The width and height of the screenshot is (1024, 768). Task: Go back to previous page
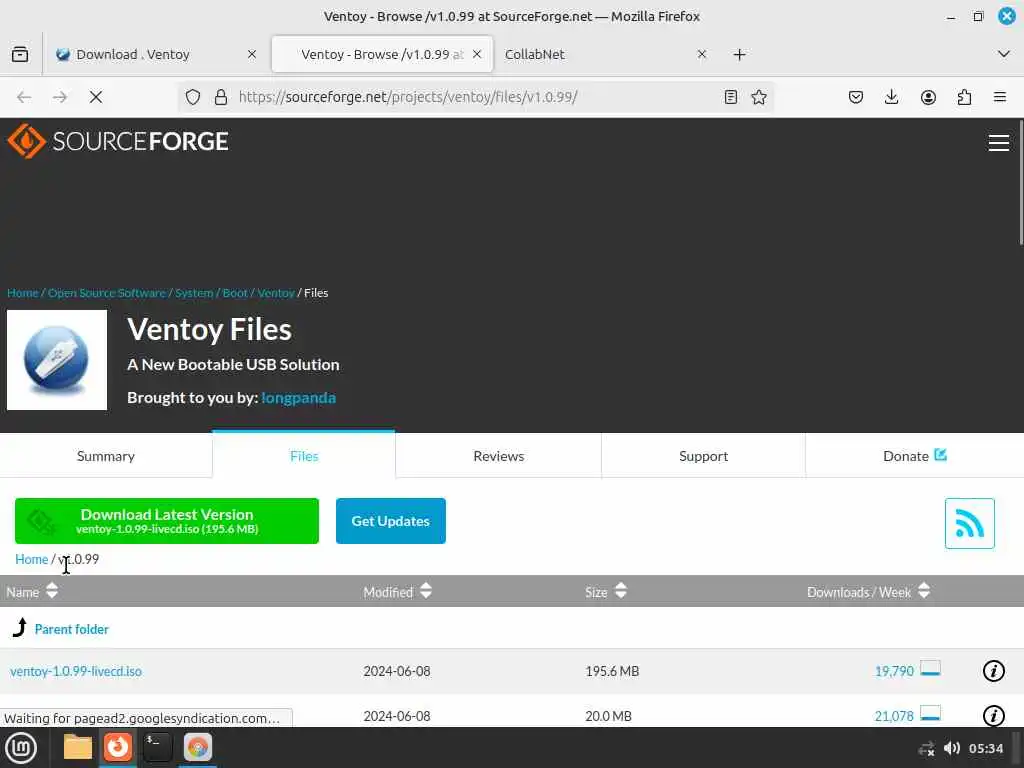[24, 97]
